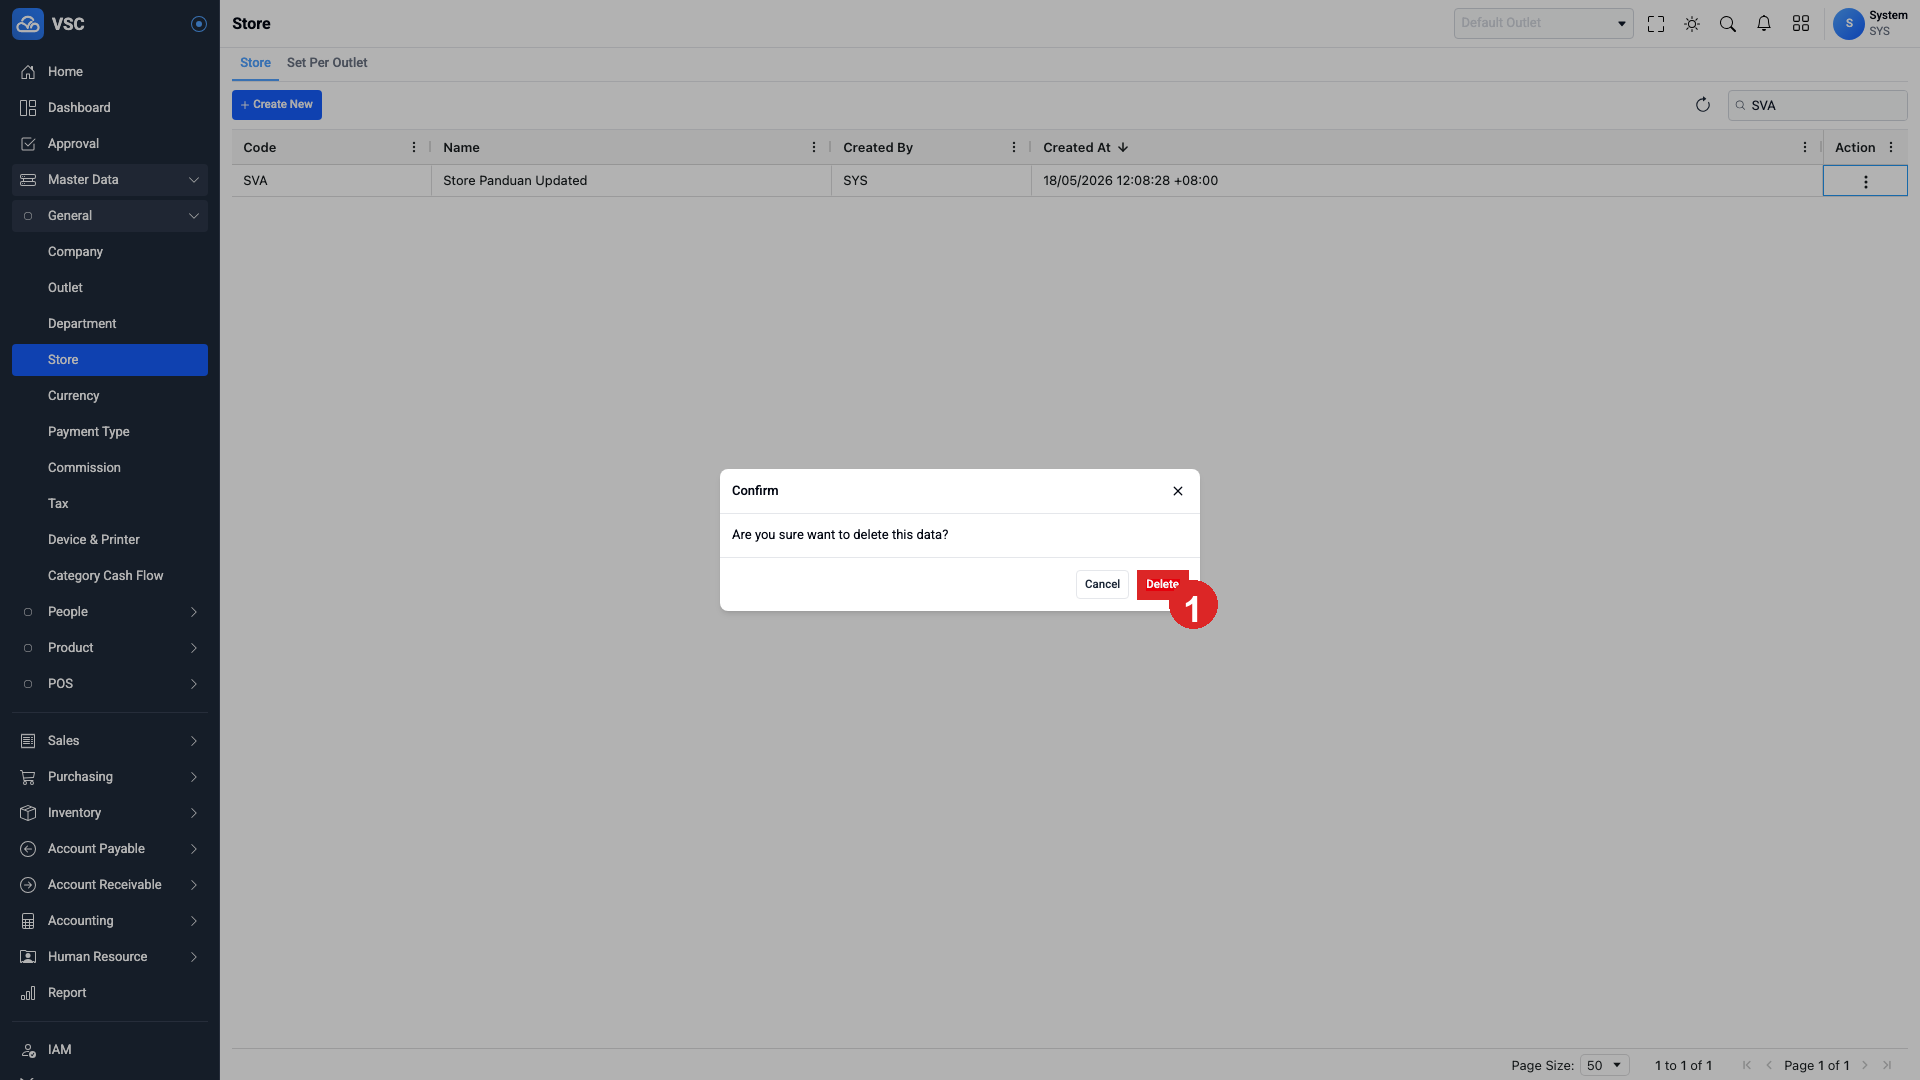The image size is (1920, 1080).
Task: Click the SVA code cell
Action: point(331,181)
